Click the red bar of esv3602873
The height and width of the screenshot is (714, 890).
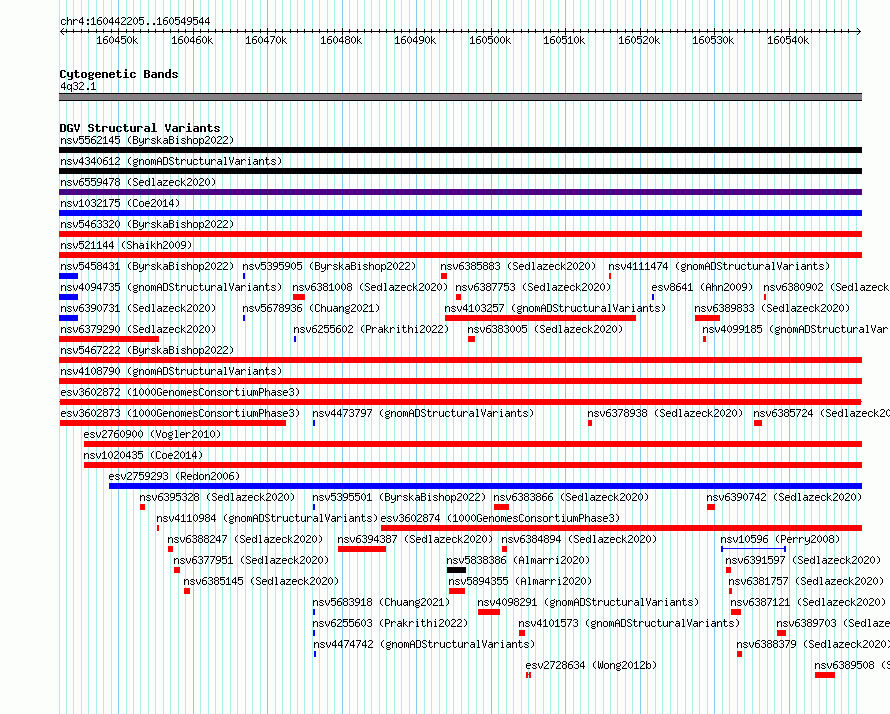173,423
